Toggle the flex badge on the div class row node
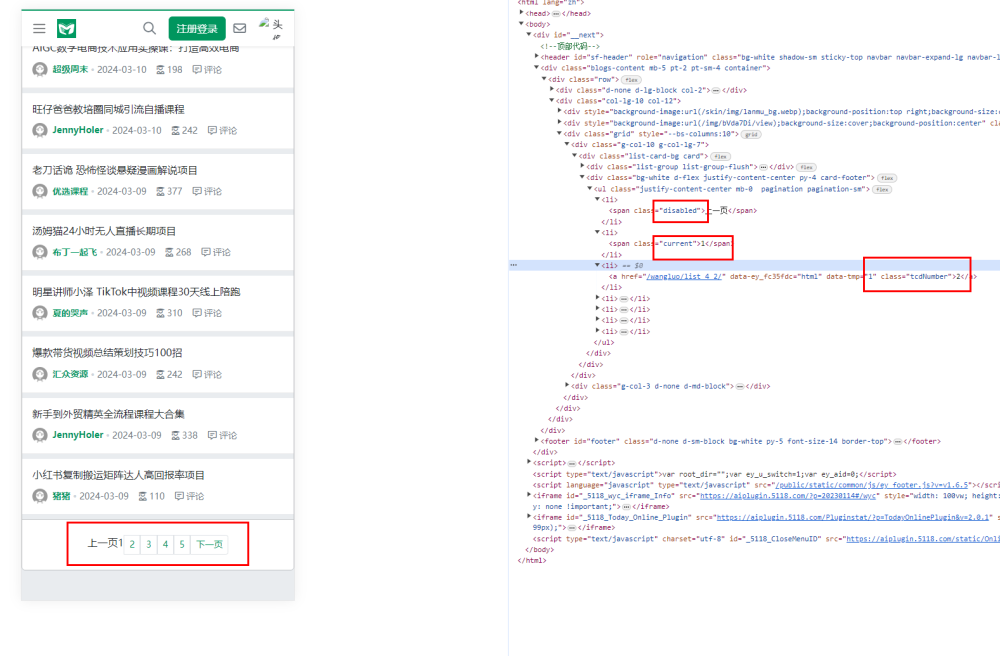This screenshot has height=656, width=1000. tap(631, 80)
